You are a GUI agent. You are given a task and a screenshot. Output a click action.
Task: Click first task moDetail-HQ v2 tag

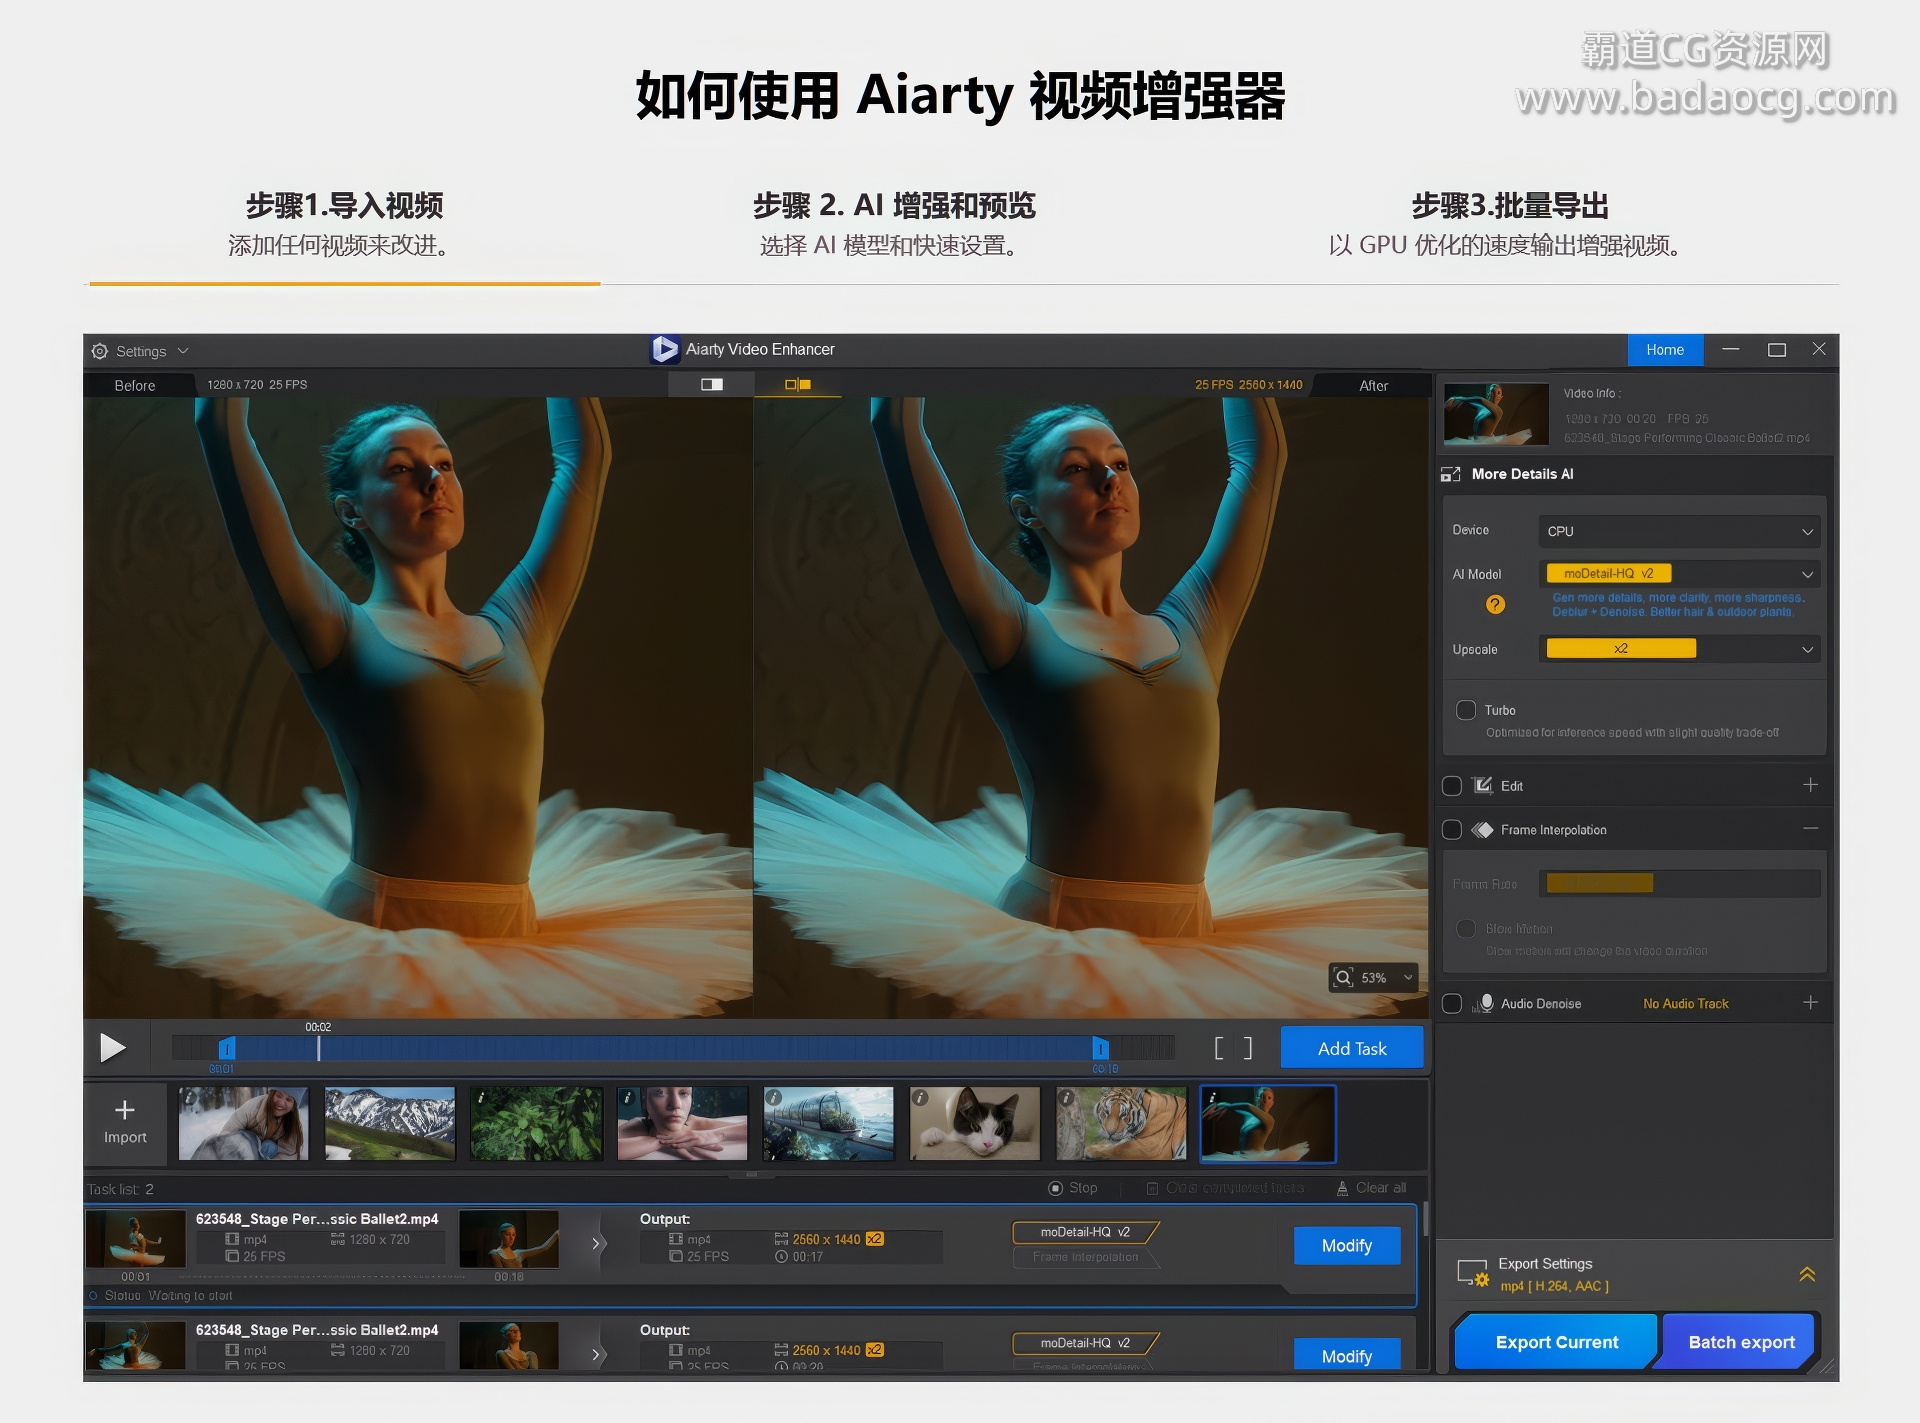[1085, 1232]
